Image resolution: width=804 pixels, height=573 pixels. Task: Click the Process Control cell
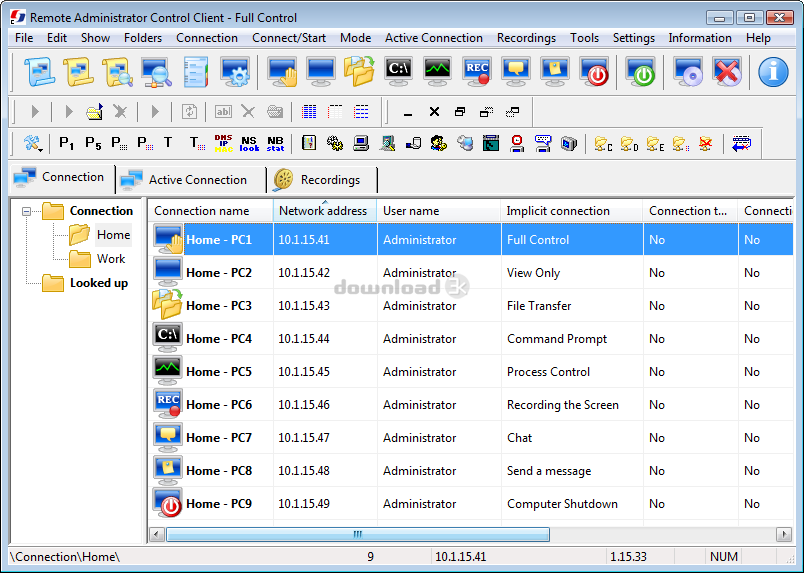click(572, 372)
